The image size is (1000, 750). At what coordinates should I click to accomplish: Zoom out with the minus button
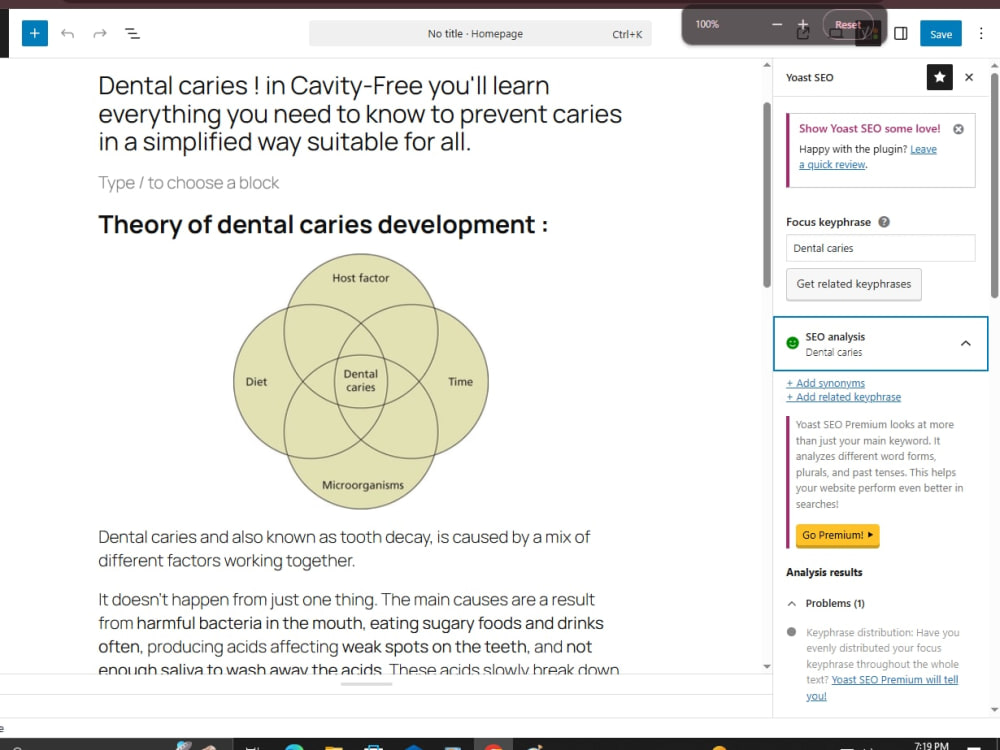point(777,24)
